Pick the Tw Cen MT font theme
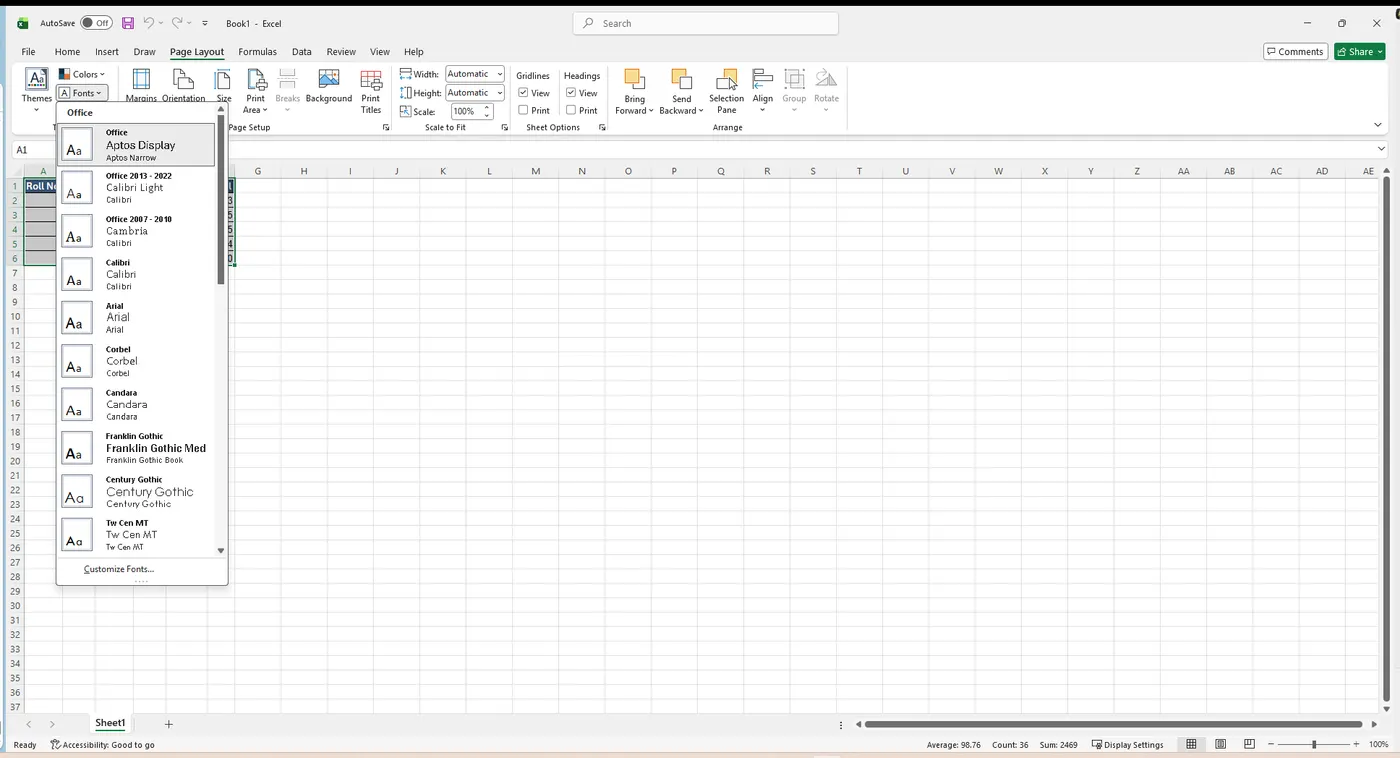The height and width of the screenshot is (758, 1400). coord(137,535)
